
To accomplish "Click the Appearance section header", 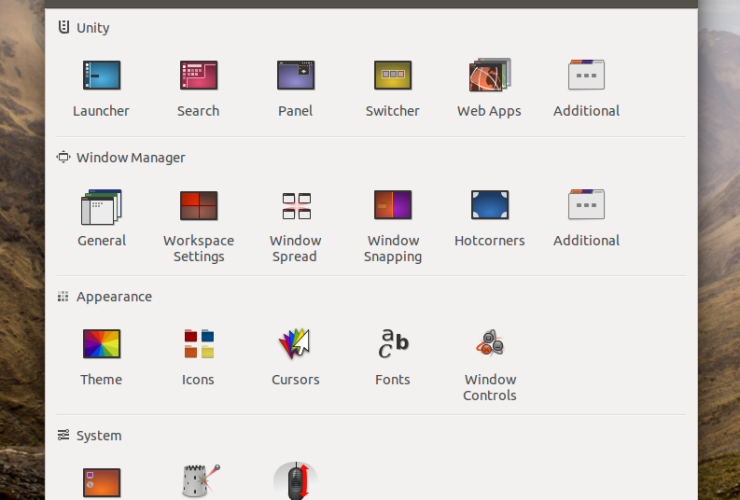I will coord(113,297).
